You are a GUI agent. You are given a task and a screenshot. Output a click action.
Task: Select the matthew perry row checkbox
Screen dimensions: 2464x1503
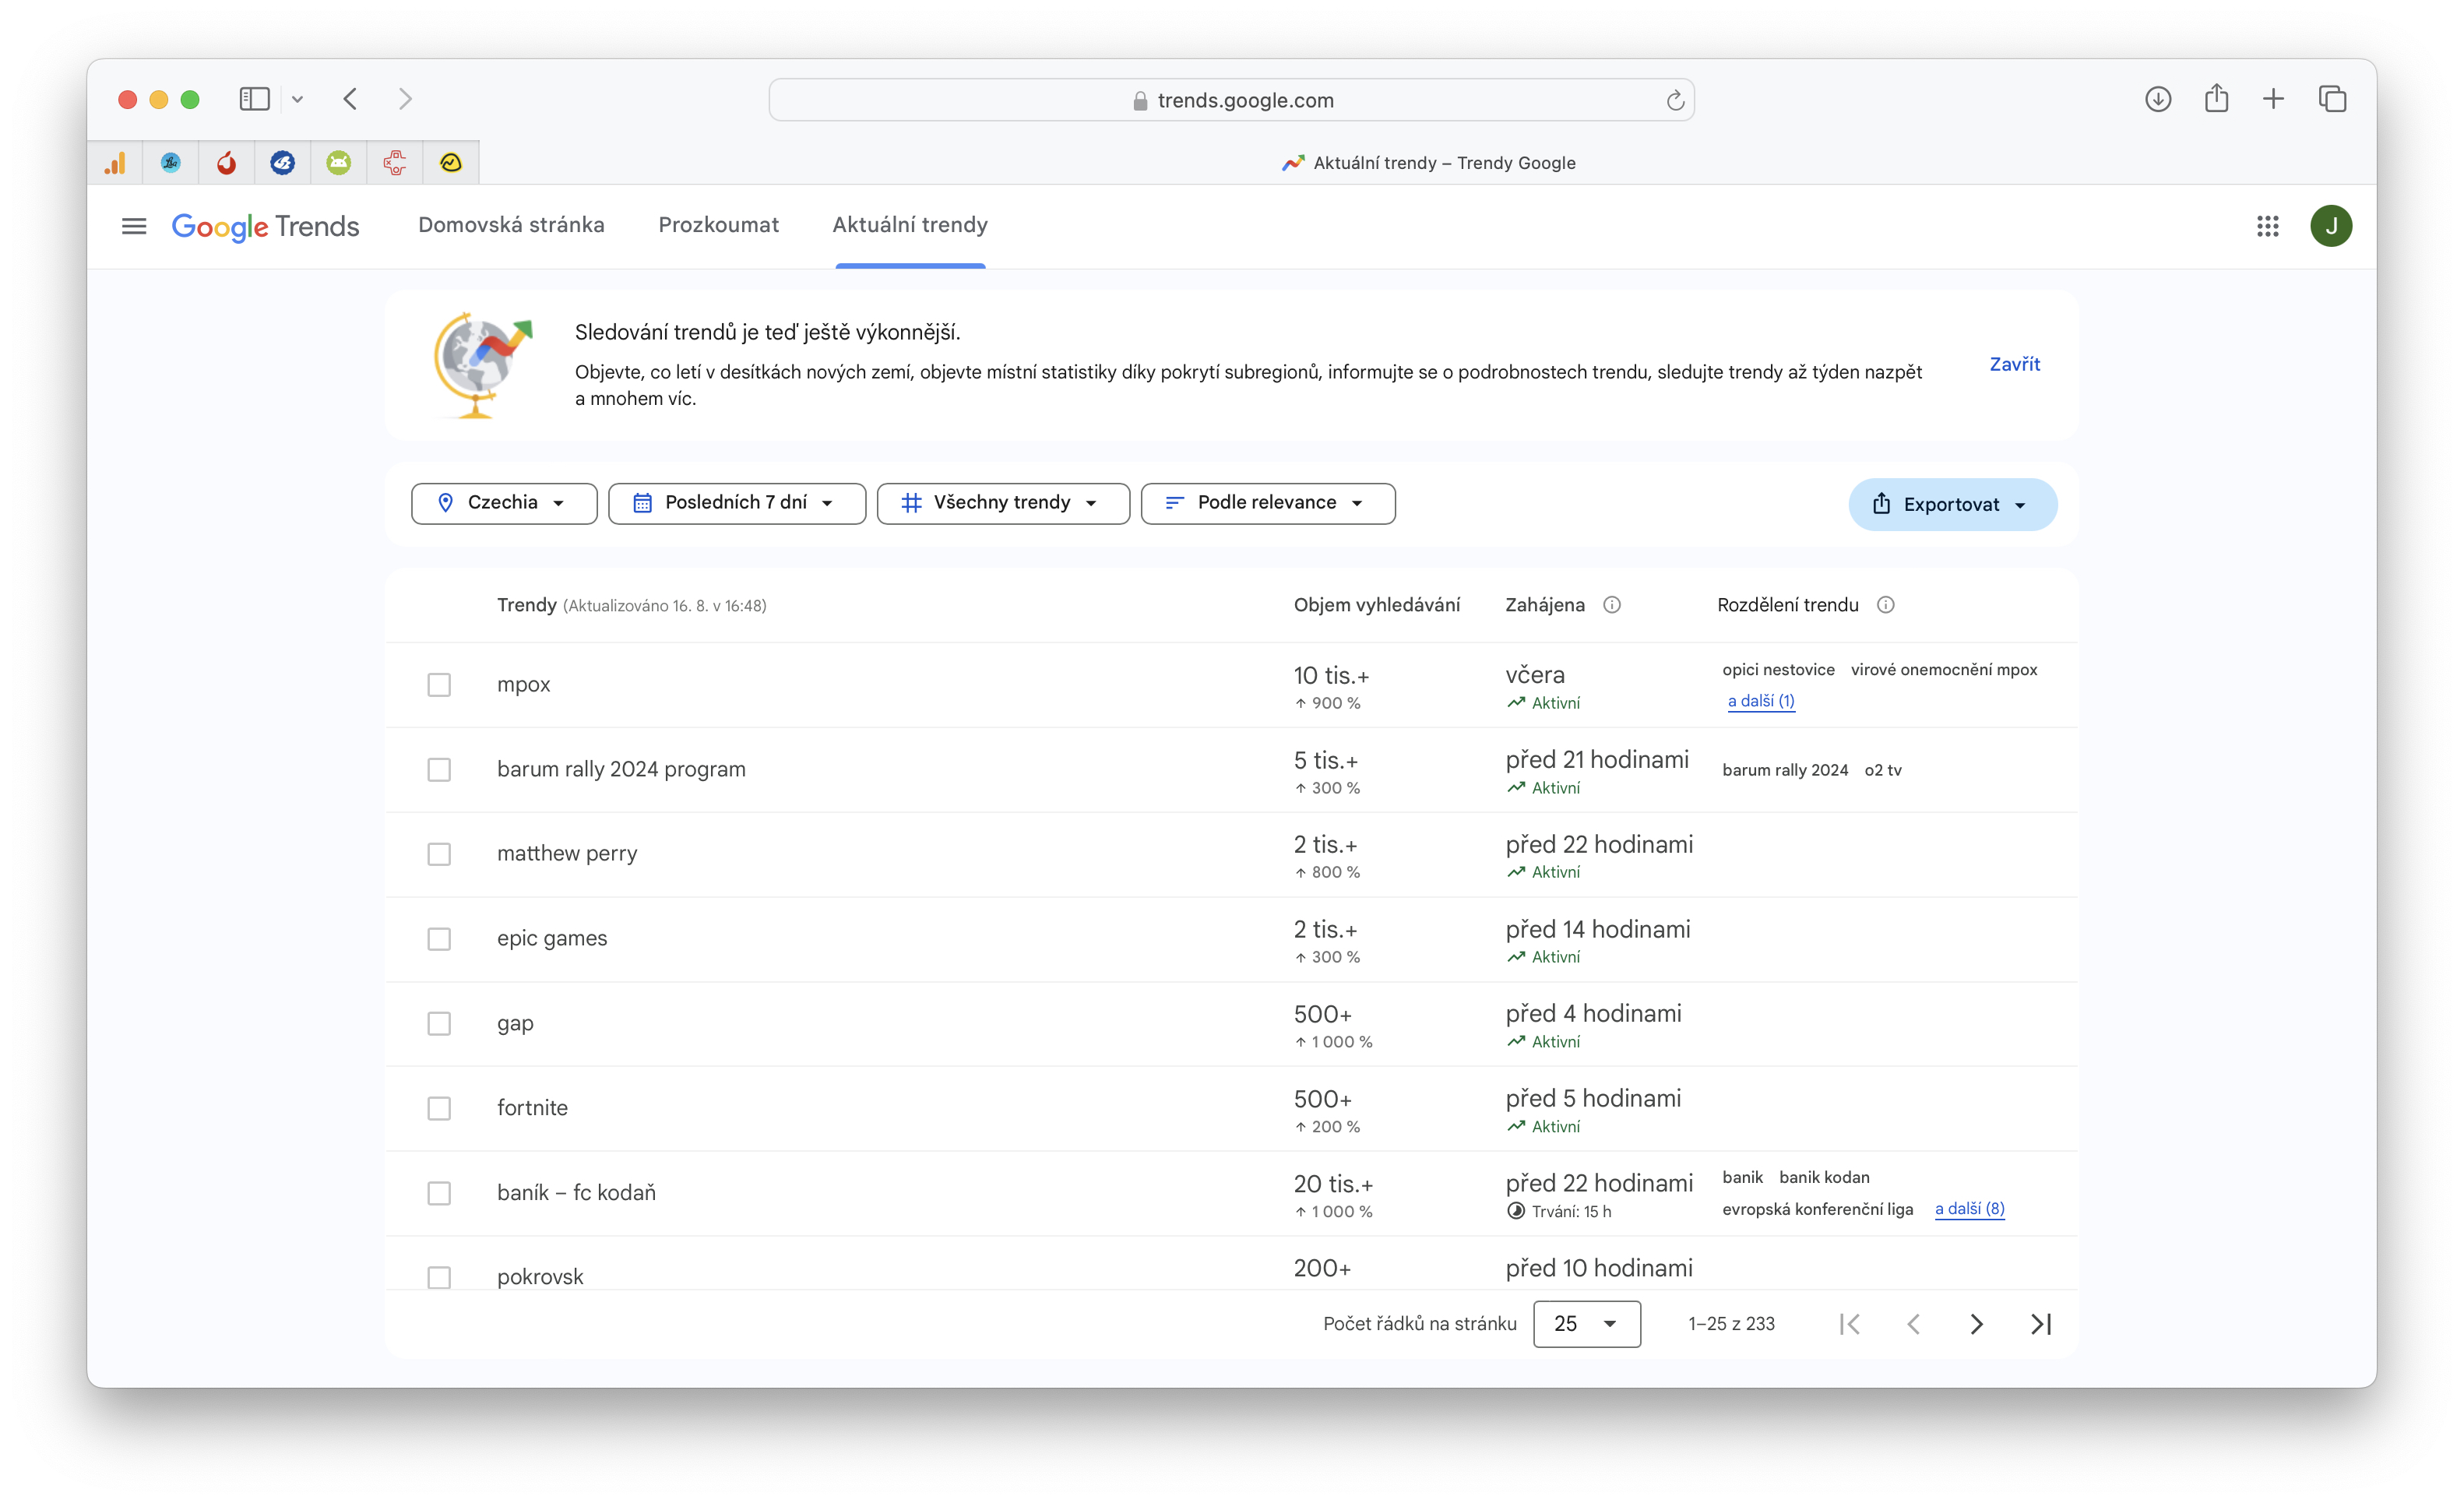tap(439, 854)
